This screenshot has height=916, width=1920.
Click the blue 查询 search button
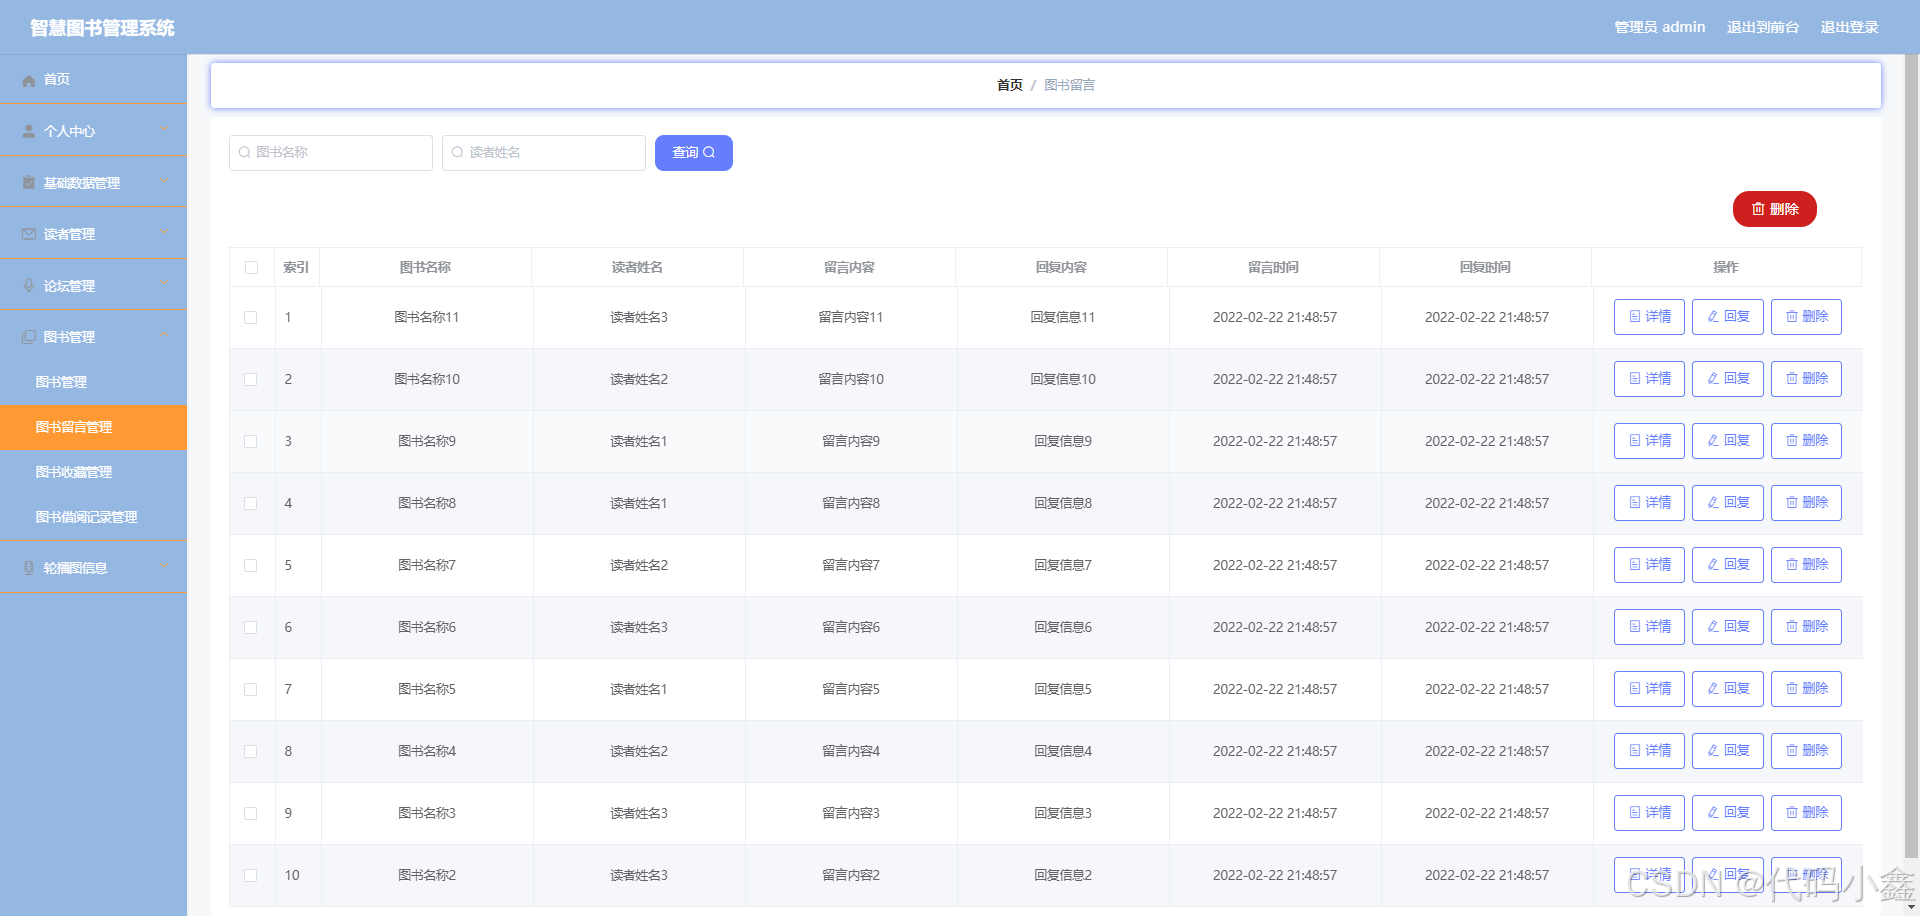pyautogui.click(x=694, y=153)
